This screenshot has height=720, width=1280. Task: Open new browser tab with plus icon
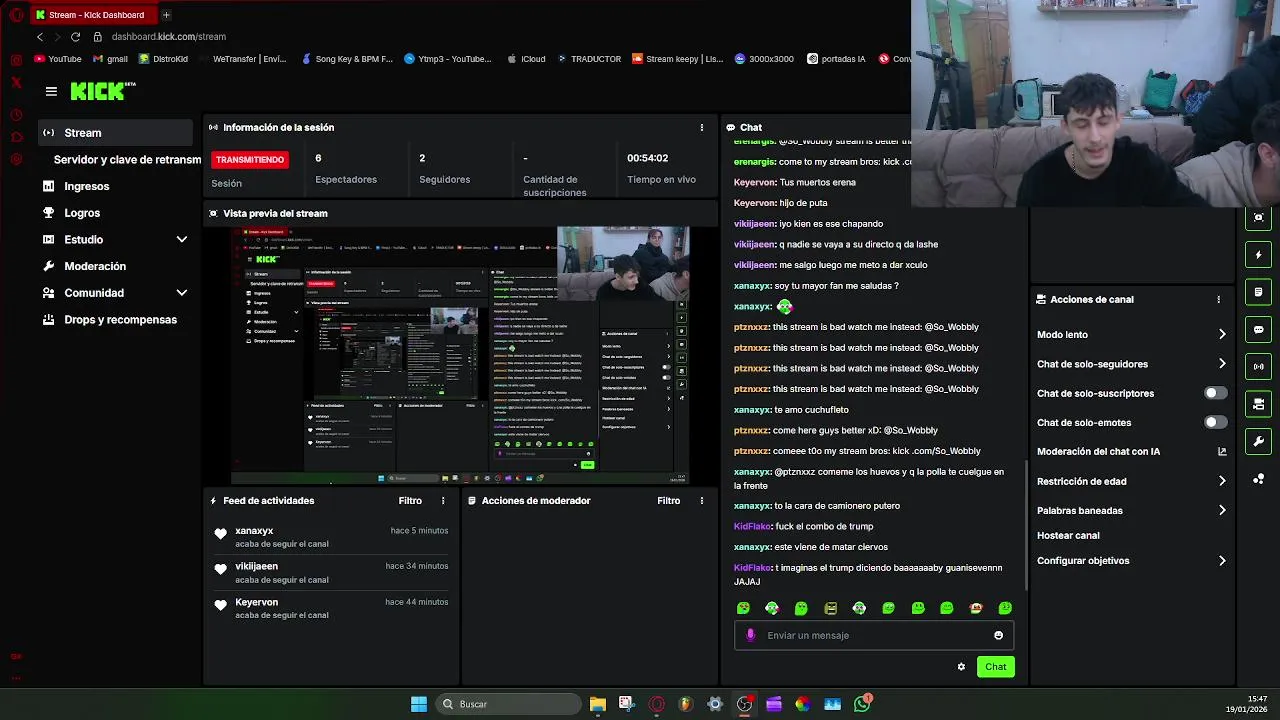click(166, 15)
